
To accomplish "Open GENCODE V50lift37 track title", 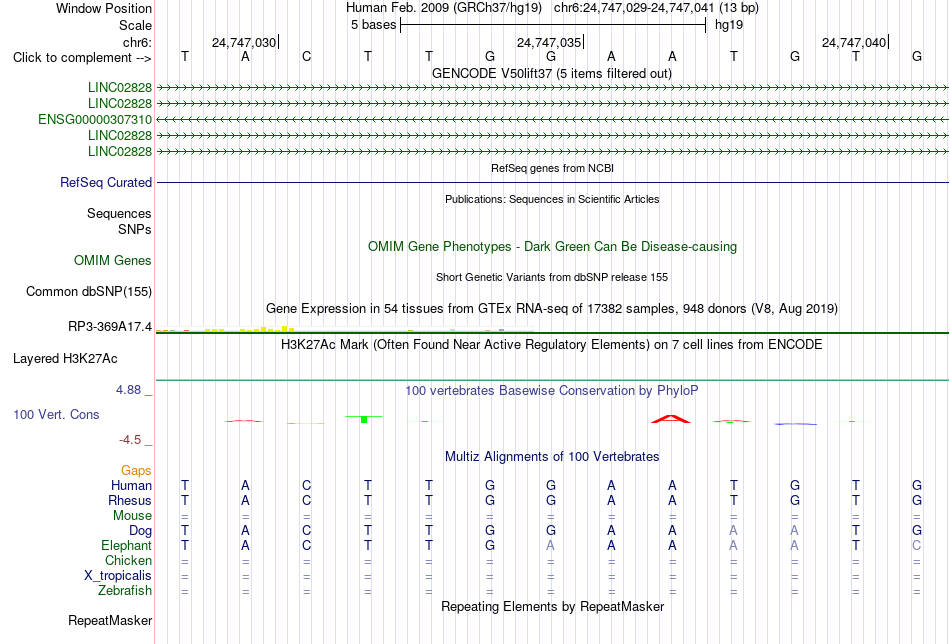I will point(551,73).
